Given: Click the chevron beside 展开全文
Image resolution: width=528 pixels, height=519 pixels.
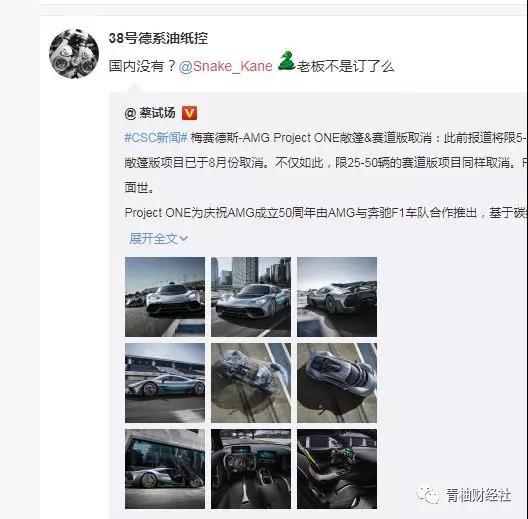Looking at the screenshot, I should click(184, 238).
